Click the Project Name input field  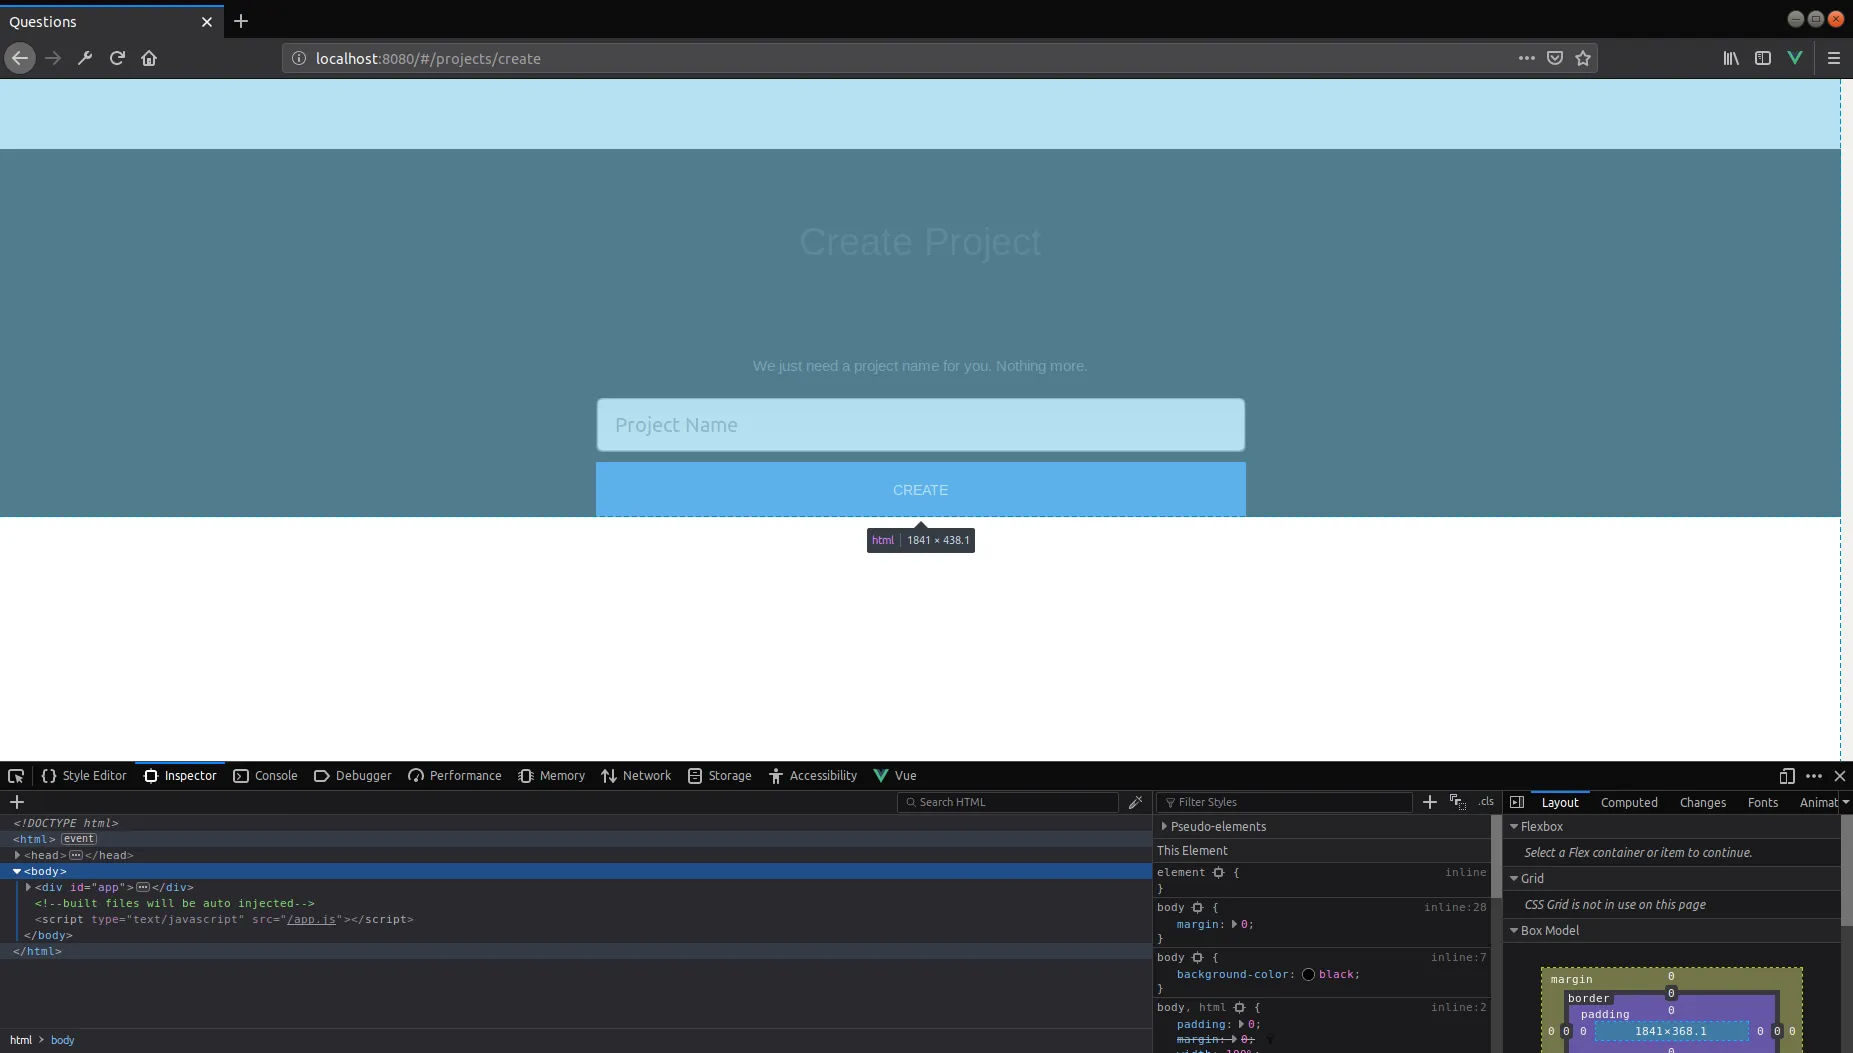tap(920, 425)
